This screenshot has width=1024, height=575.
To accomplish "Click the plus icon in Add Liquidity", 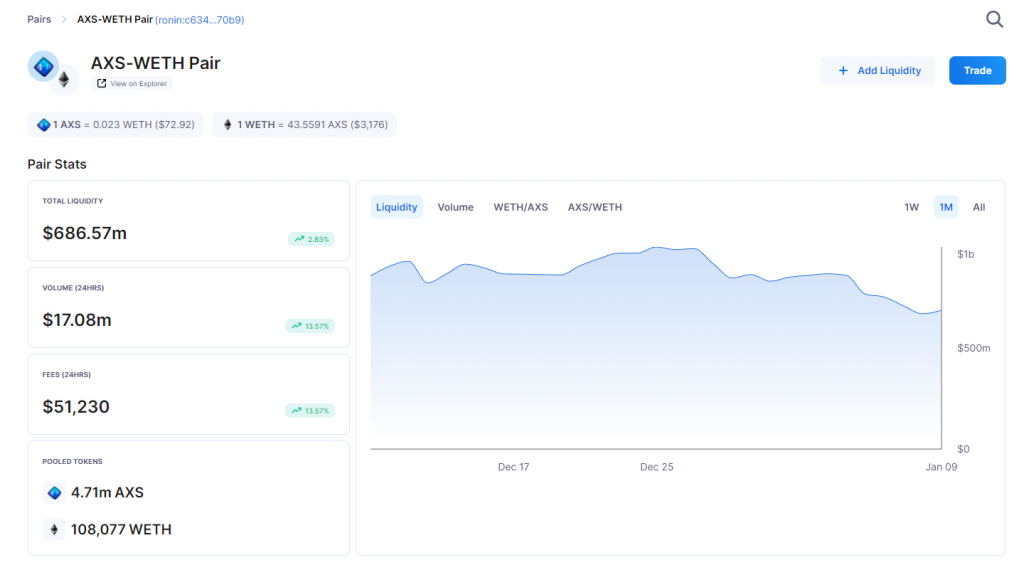I will (x=843, y=71).
